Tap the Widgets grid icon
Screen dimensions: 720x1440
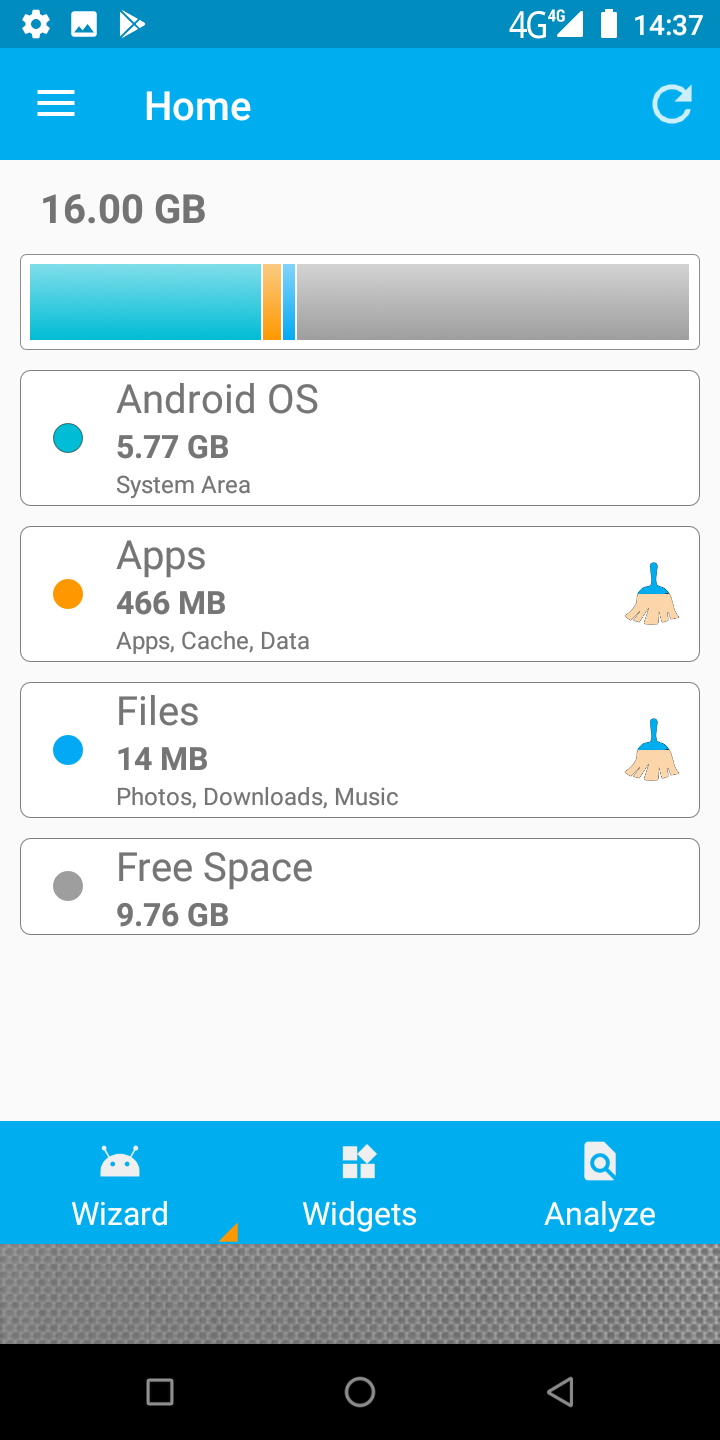[359, 1162]
